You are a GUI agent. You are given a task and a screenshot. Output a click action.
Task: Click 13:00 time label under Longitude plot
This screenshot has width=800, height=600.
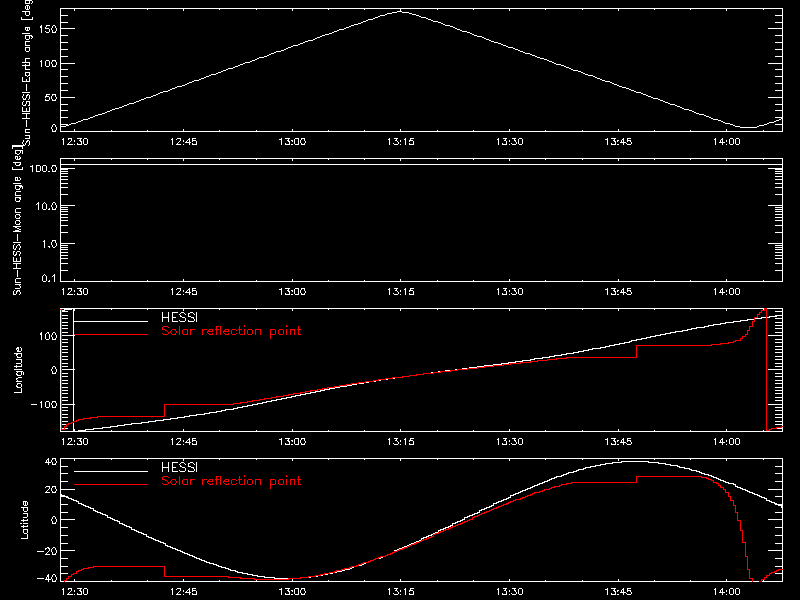[292, 442]
